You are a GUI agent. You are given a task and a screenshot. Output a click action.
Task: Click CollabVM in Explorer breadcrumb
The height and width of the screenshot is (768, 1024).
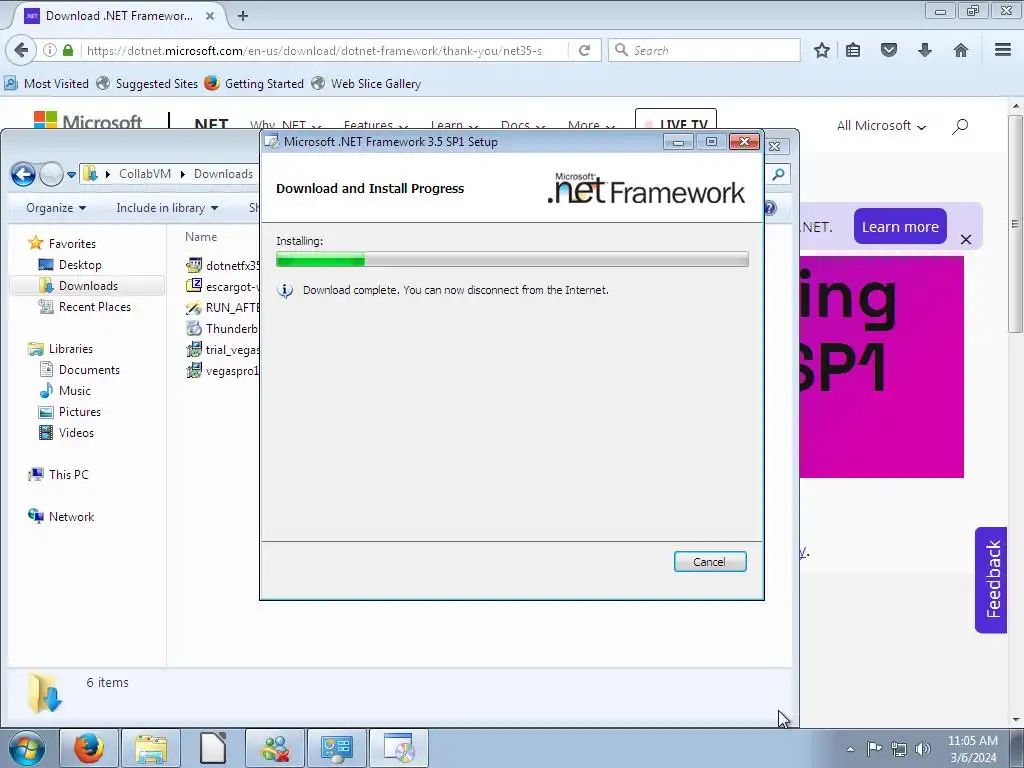click(x=145, y=174)
